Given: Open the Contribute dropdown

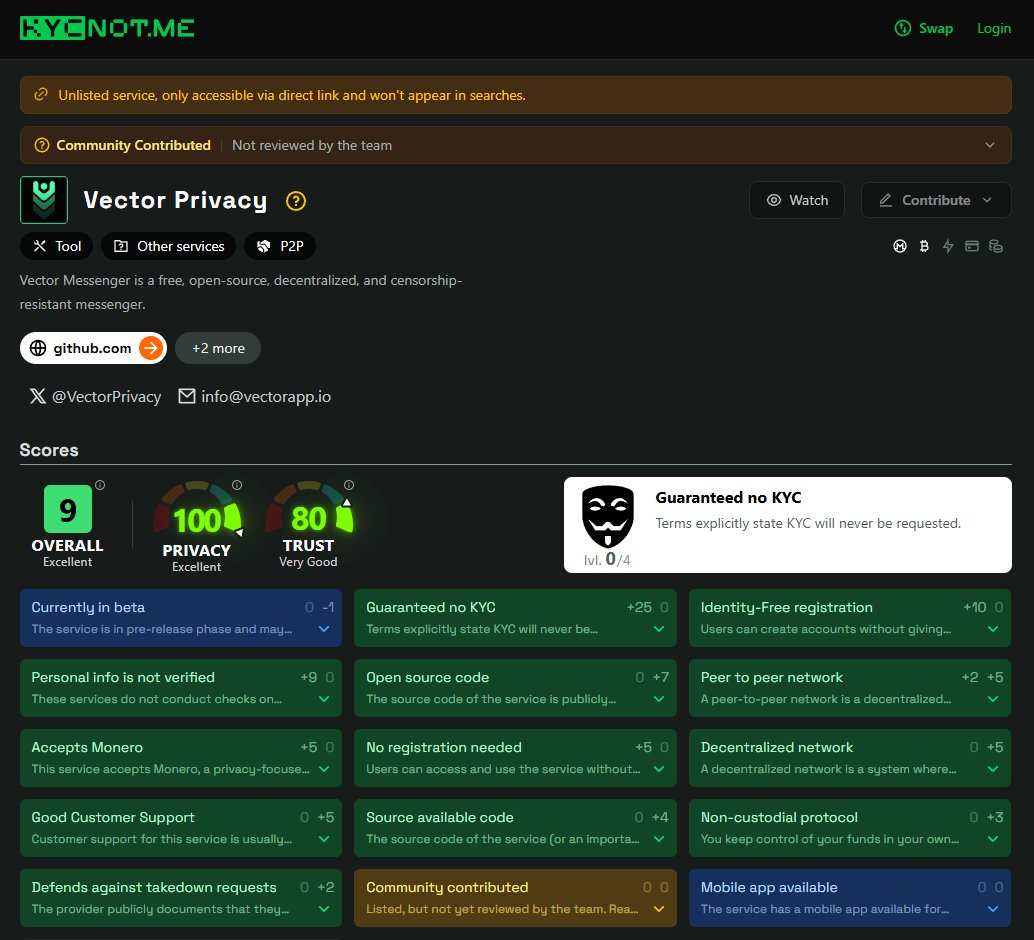Looking at the screenshot, I should click(x=936, y=200).
